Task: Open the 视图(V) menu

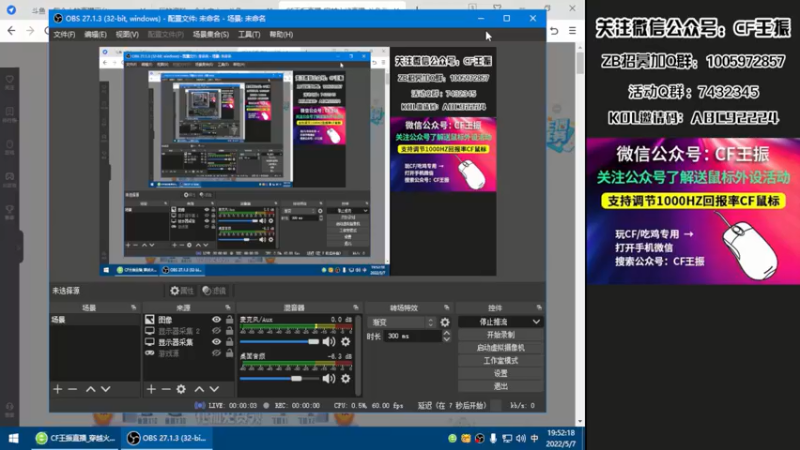Action: pos(127,34)
